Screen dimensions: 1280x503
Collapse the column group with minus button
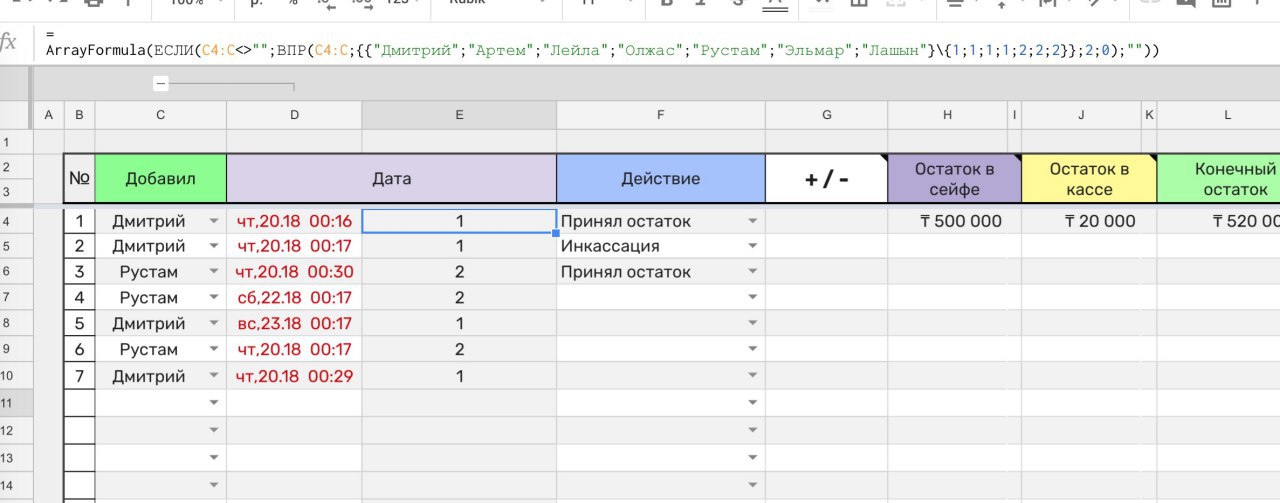(161, 84)
